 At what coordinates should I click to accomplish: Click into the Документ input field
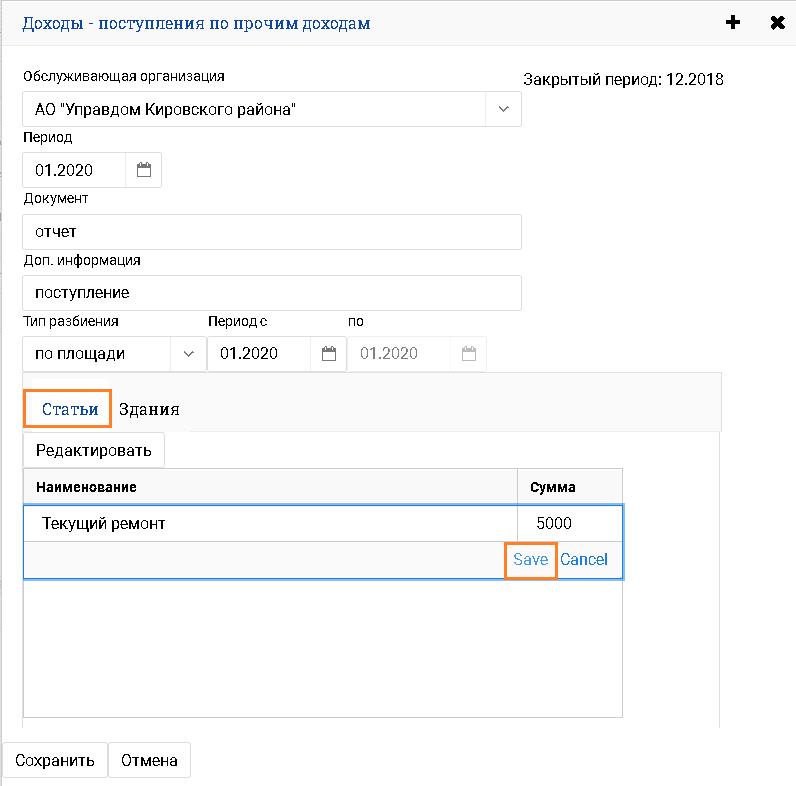click(x=271, y=232)
